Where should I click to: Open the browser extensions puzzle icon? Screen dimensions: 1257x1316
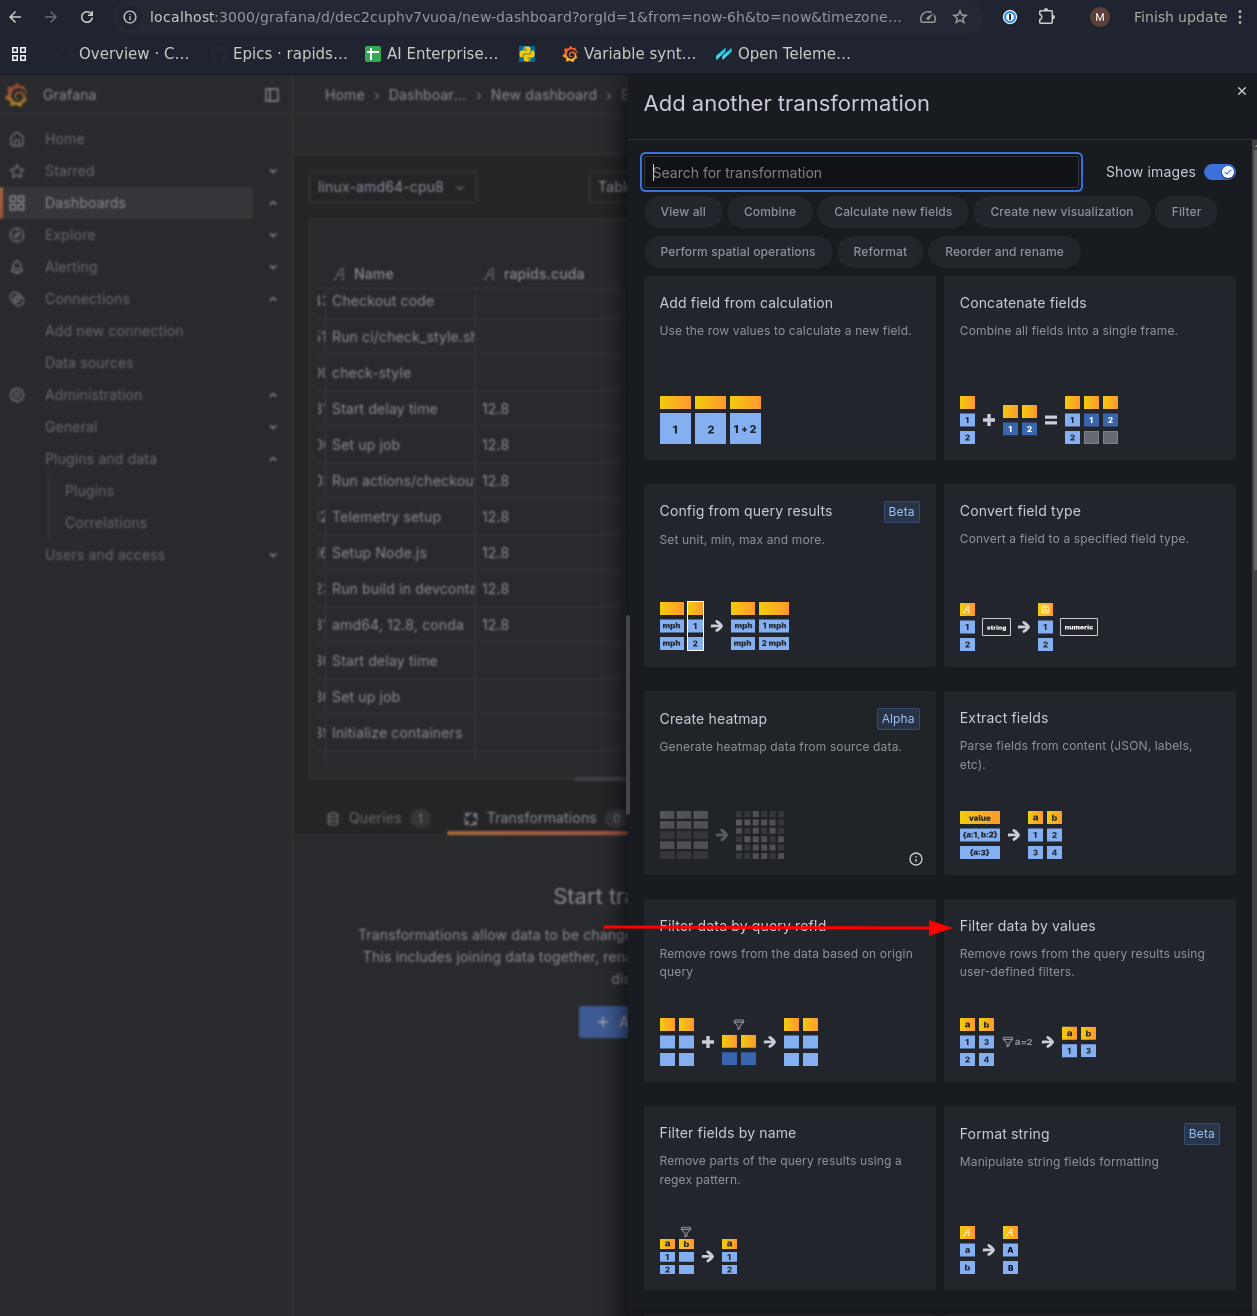[1046, 17]
